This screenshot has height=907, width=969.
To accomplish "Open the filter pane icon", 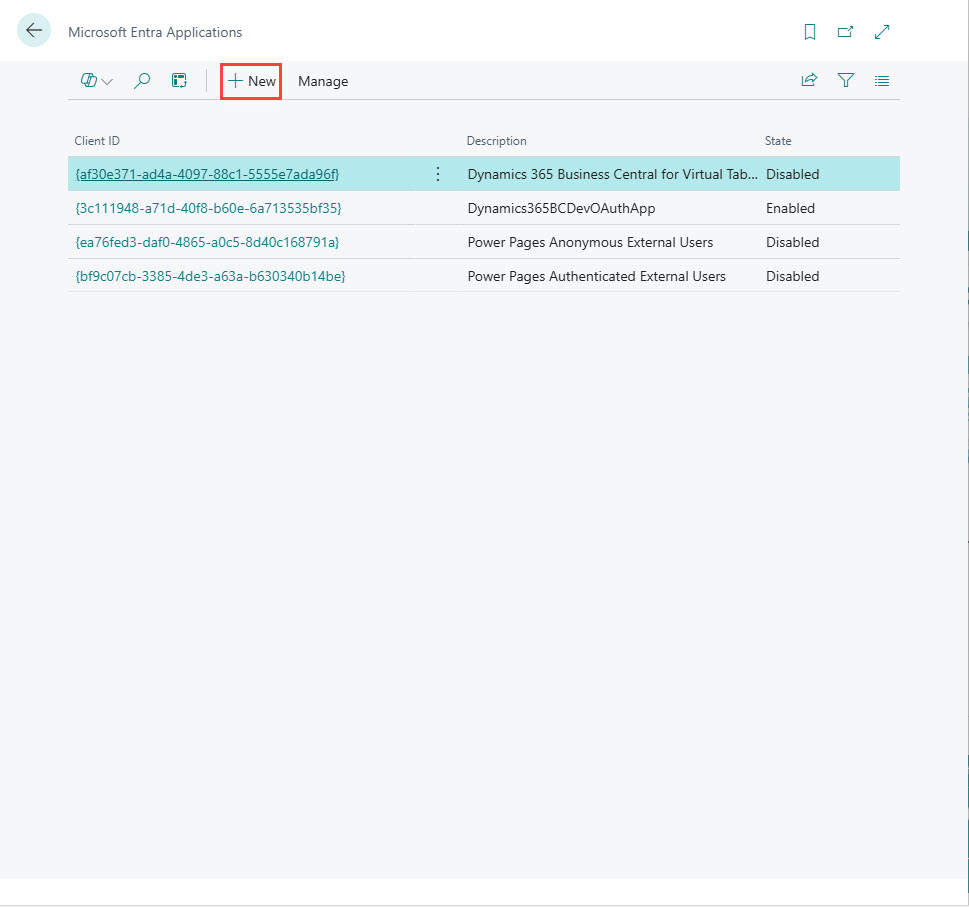I will point(846,81).
